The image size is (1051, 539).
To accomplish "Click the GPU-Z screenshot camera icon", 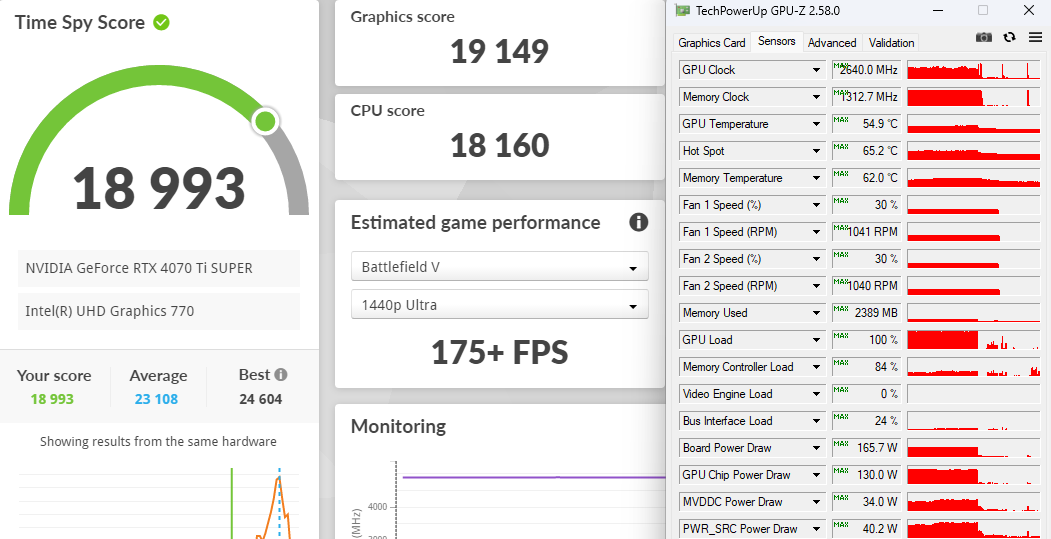I will pos(983,38).
